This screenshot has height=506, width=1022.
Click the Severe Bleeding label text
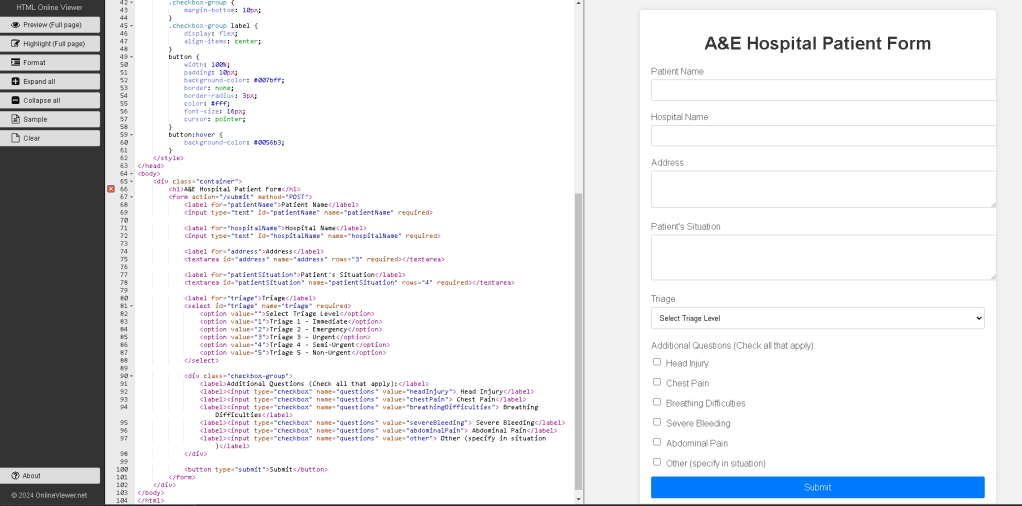[698, 423]
